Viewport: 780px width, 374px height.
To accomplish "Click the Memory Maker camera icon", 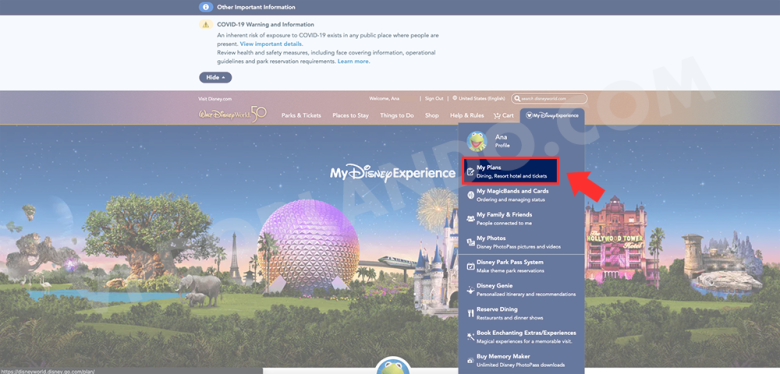I will (x=470, y=361).
